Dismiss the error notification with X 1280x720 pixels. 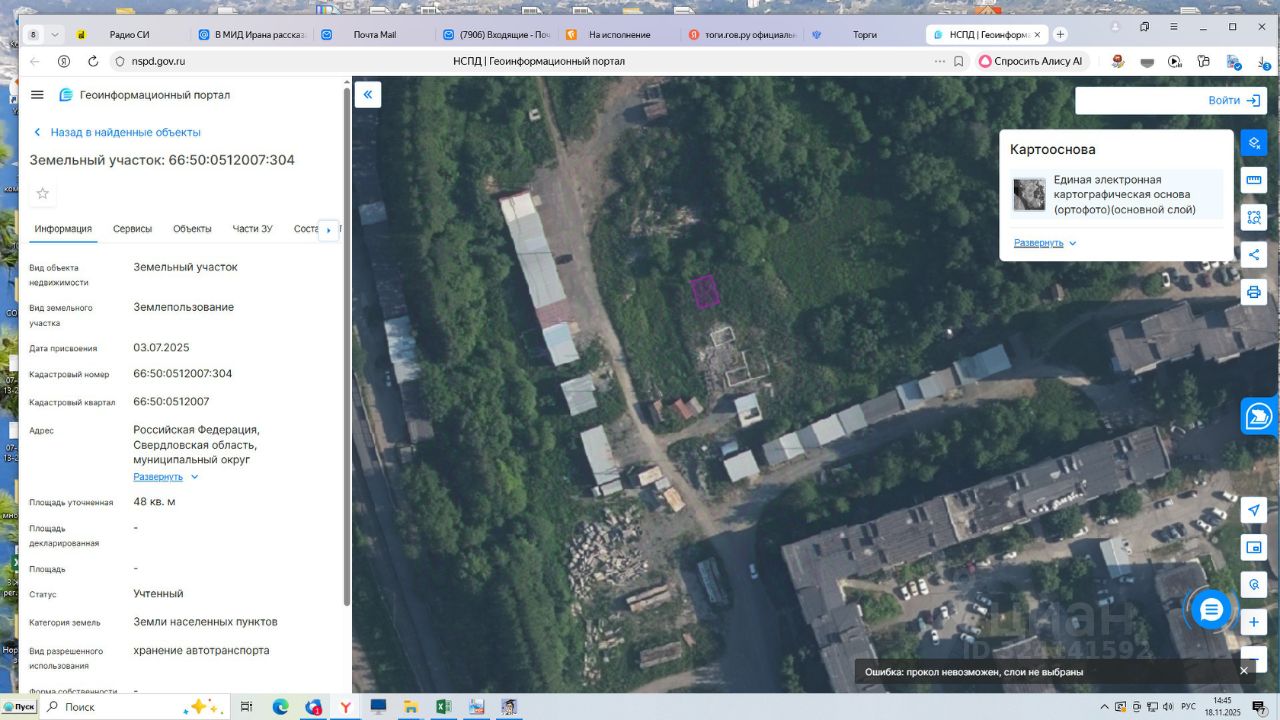tap(1244, 671)
